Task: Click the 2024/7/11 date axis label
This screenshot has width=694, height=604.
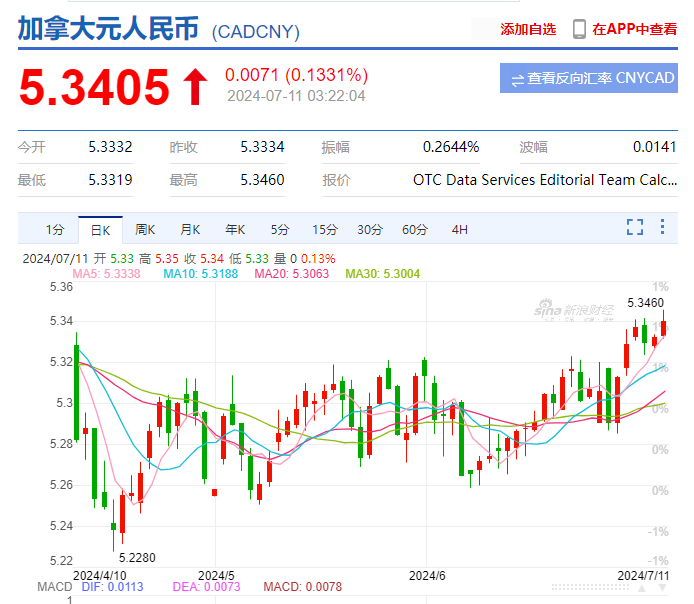Action: point(643,576)
